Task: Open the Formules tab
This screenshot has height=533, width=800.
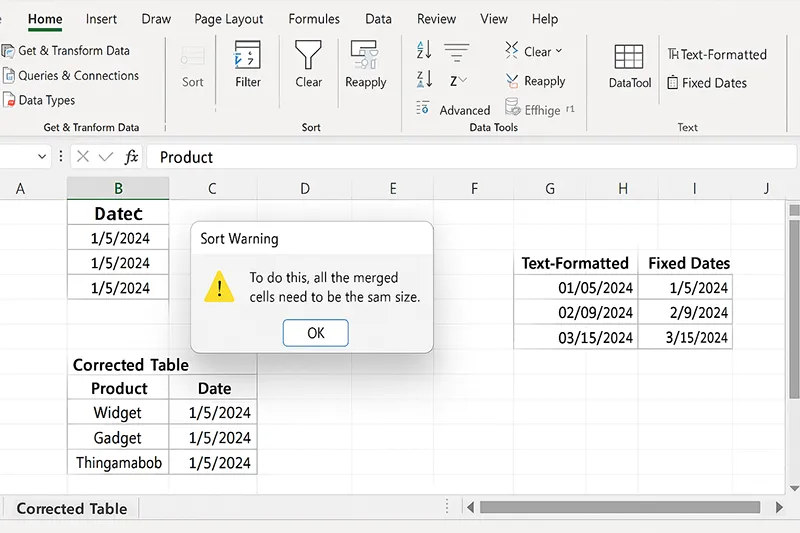Action: click(x=314, y=19)
